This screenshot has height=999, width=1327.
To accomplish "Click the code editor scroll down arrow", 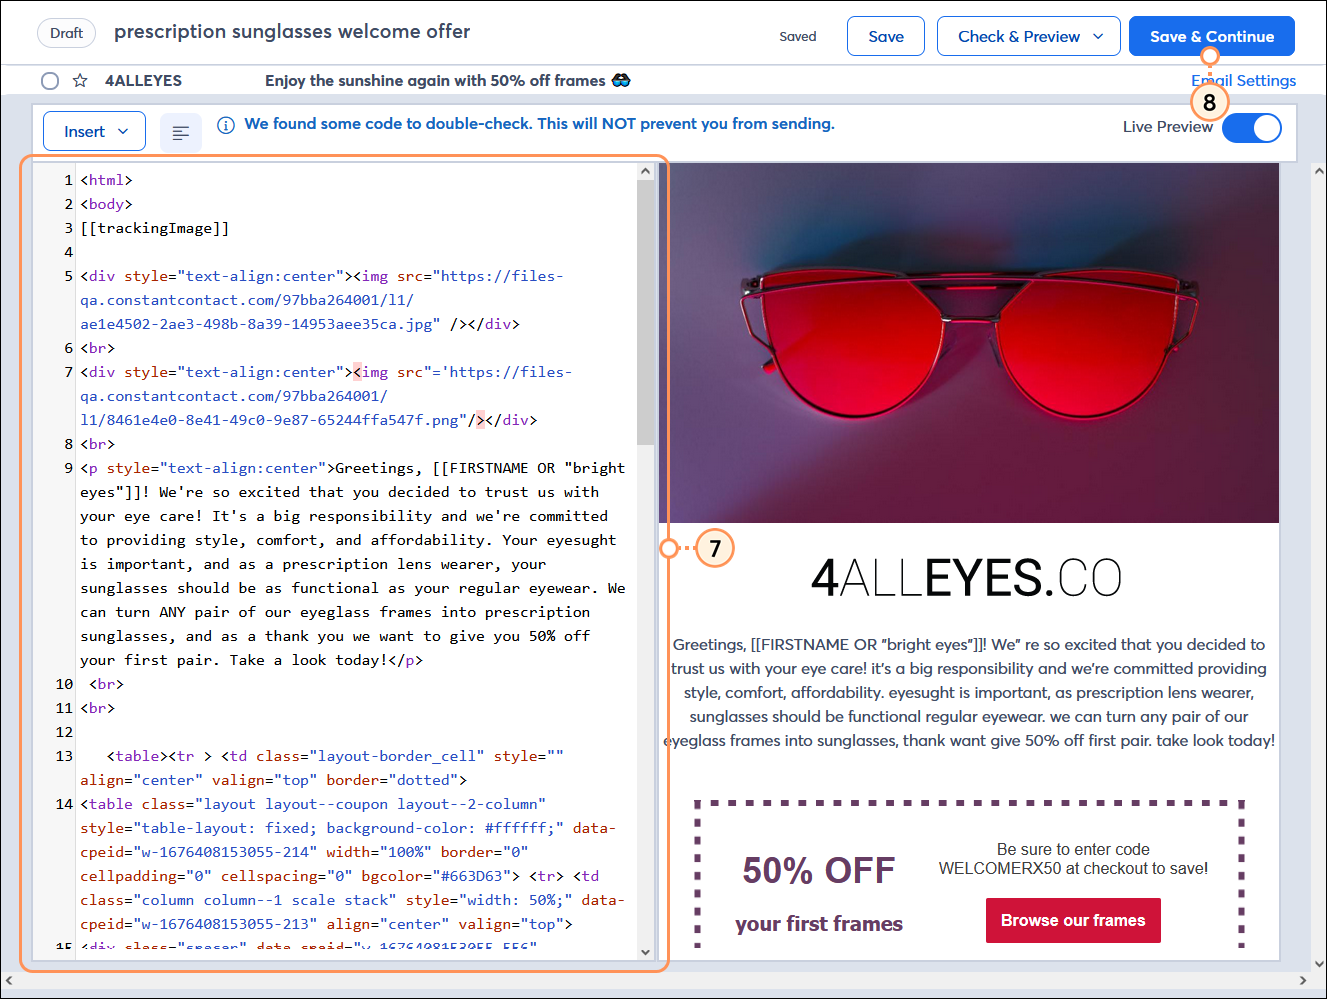I will 645,952.
